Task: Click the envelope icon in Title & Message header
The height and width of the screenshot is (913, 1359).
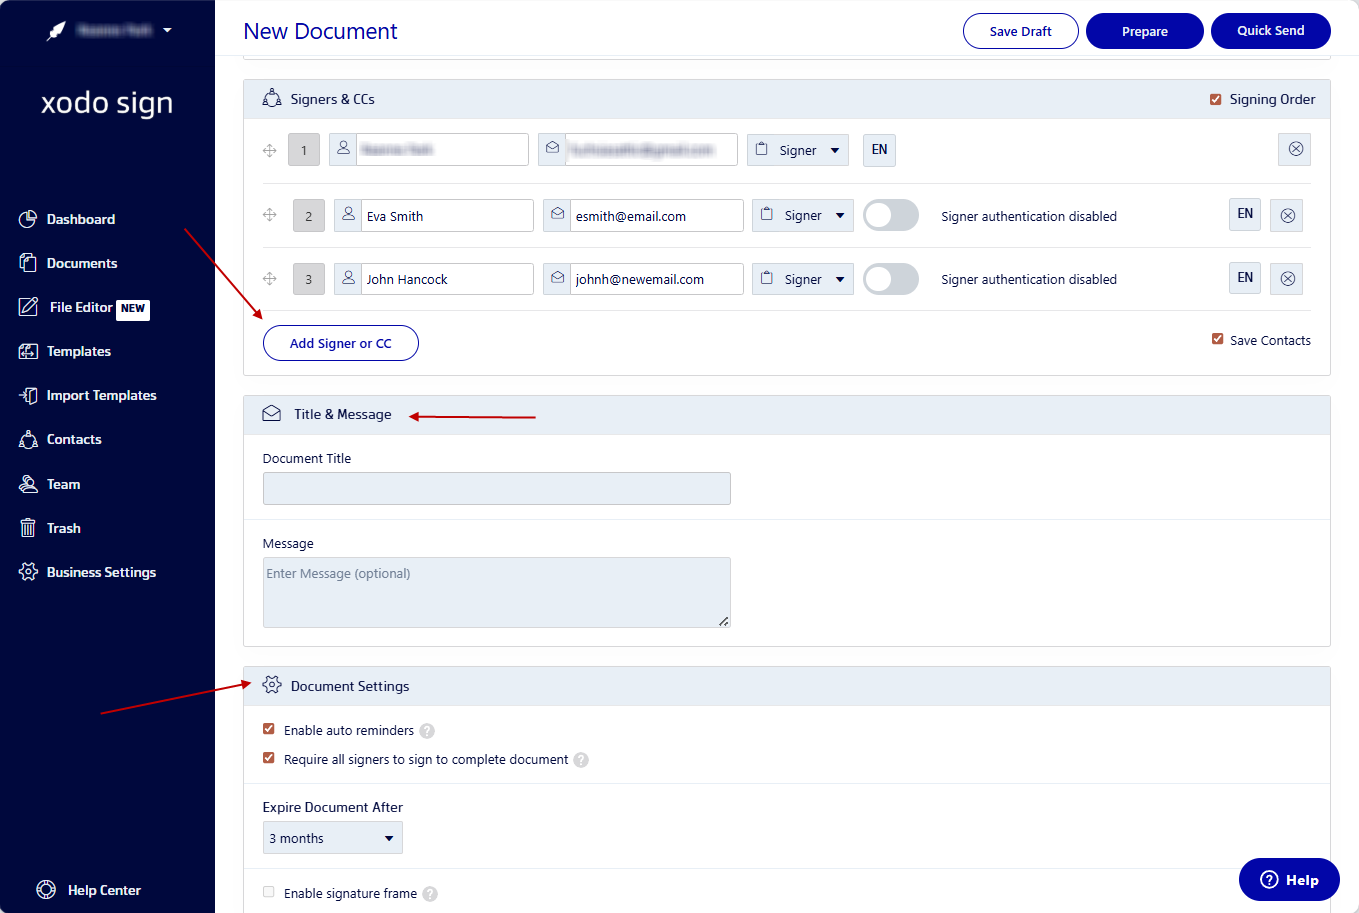Action: (271, 413)
